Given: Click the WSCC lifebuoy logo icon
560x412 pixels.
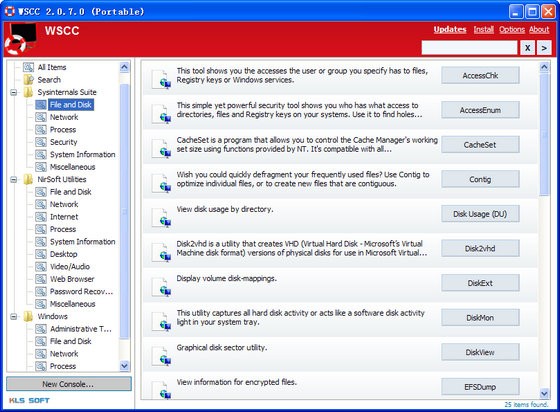Looking at the screenshot, I should coord(20,39).
